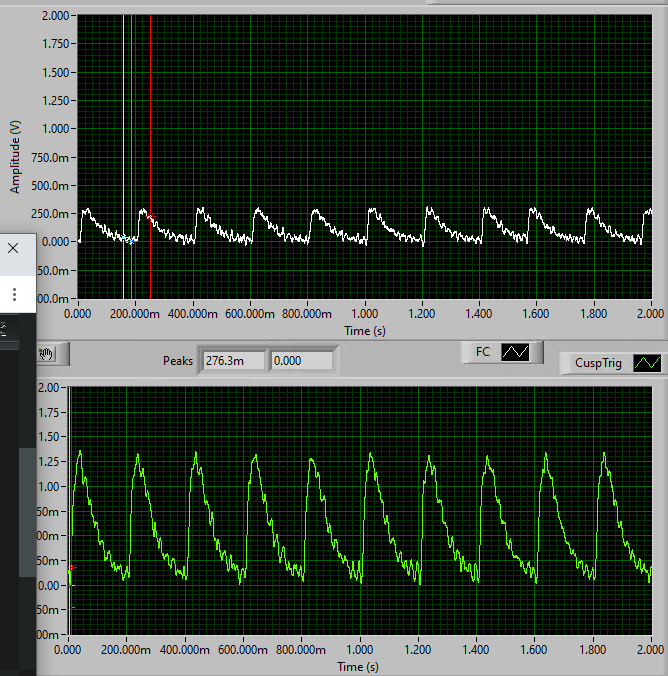This screenshot has width=668, height=676.
Task: Click the red cursor line on top graph
Action: click(150, 120)
